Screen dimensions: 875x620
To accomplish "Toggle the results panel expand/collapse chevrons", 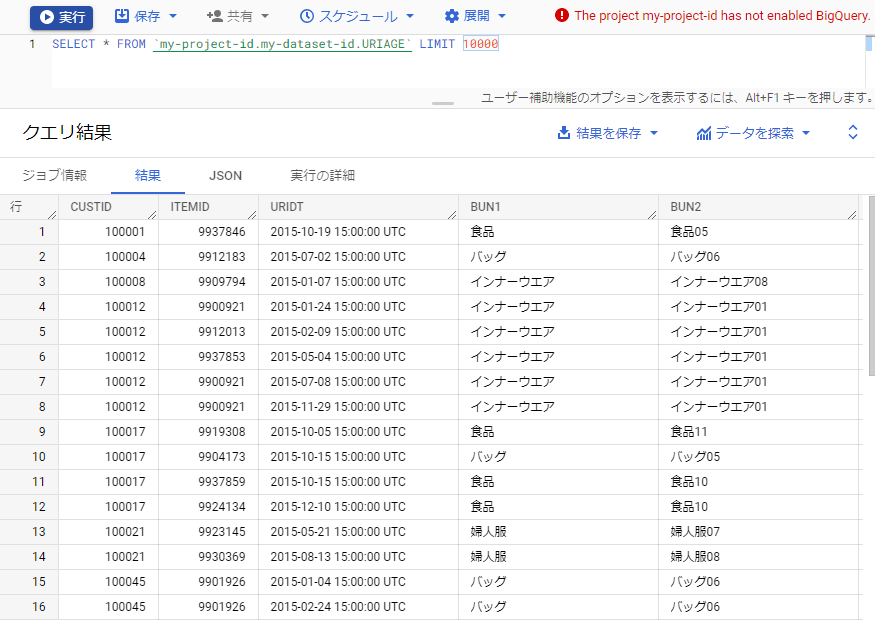I will 853,132.
